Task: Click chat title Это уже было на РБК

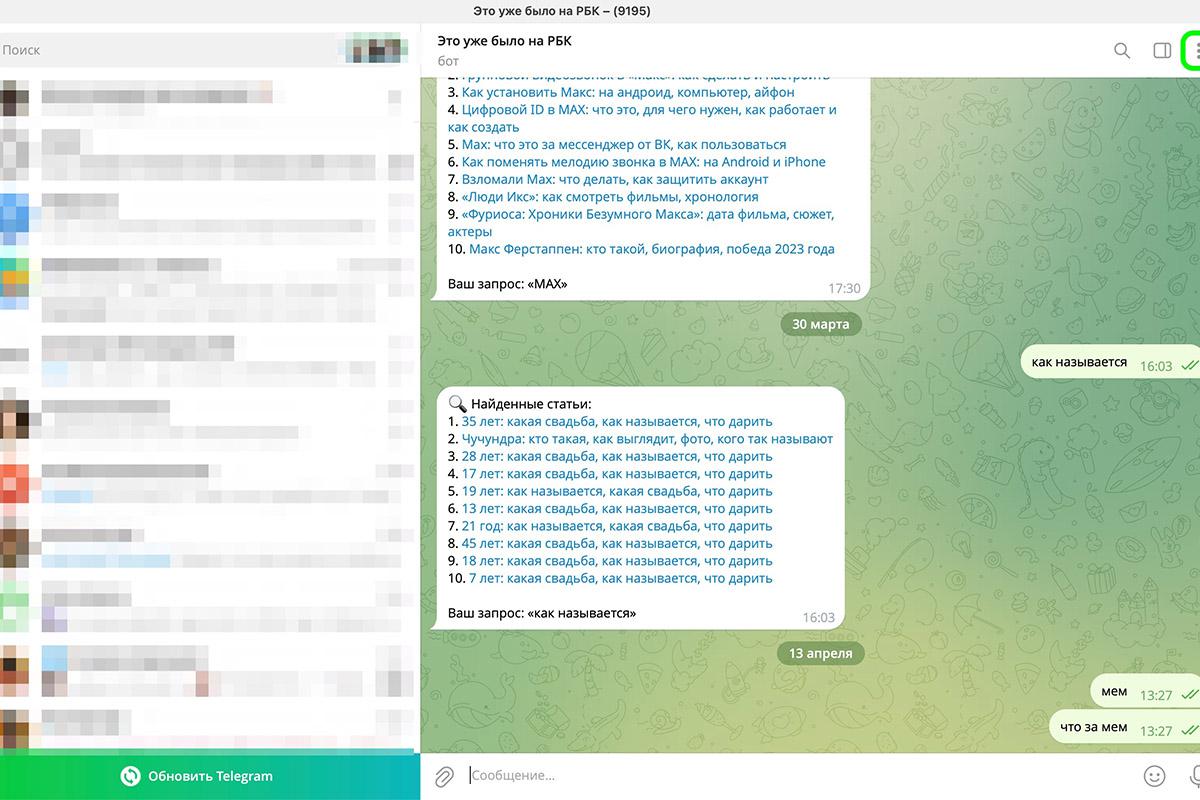Action: 505,41
